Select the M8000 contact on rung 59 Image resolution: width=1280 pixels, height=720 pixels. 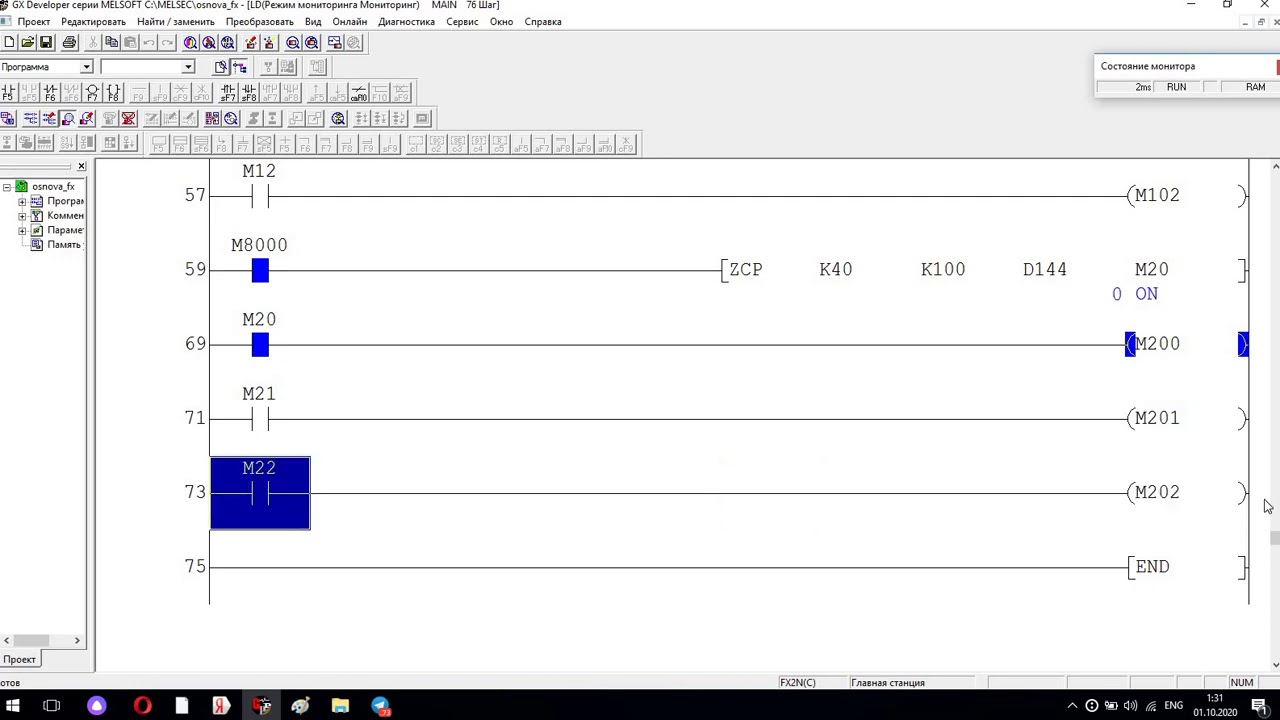click(260, 270)
